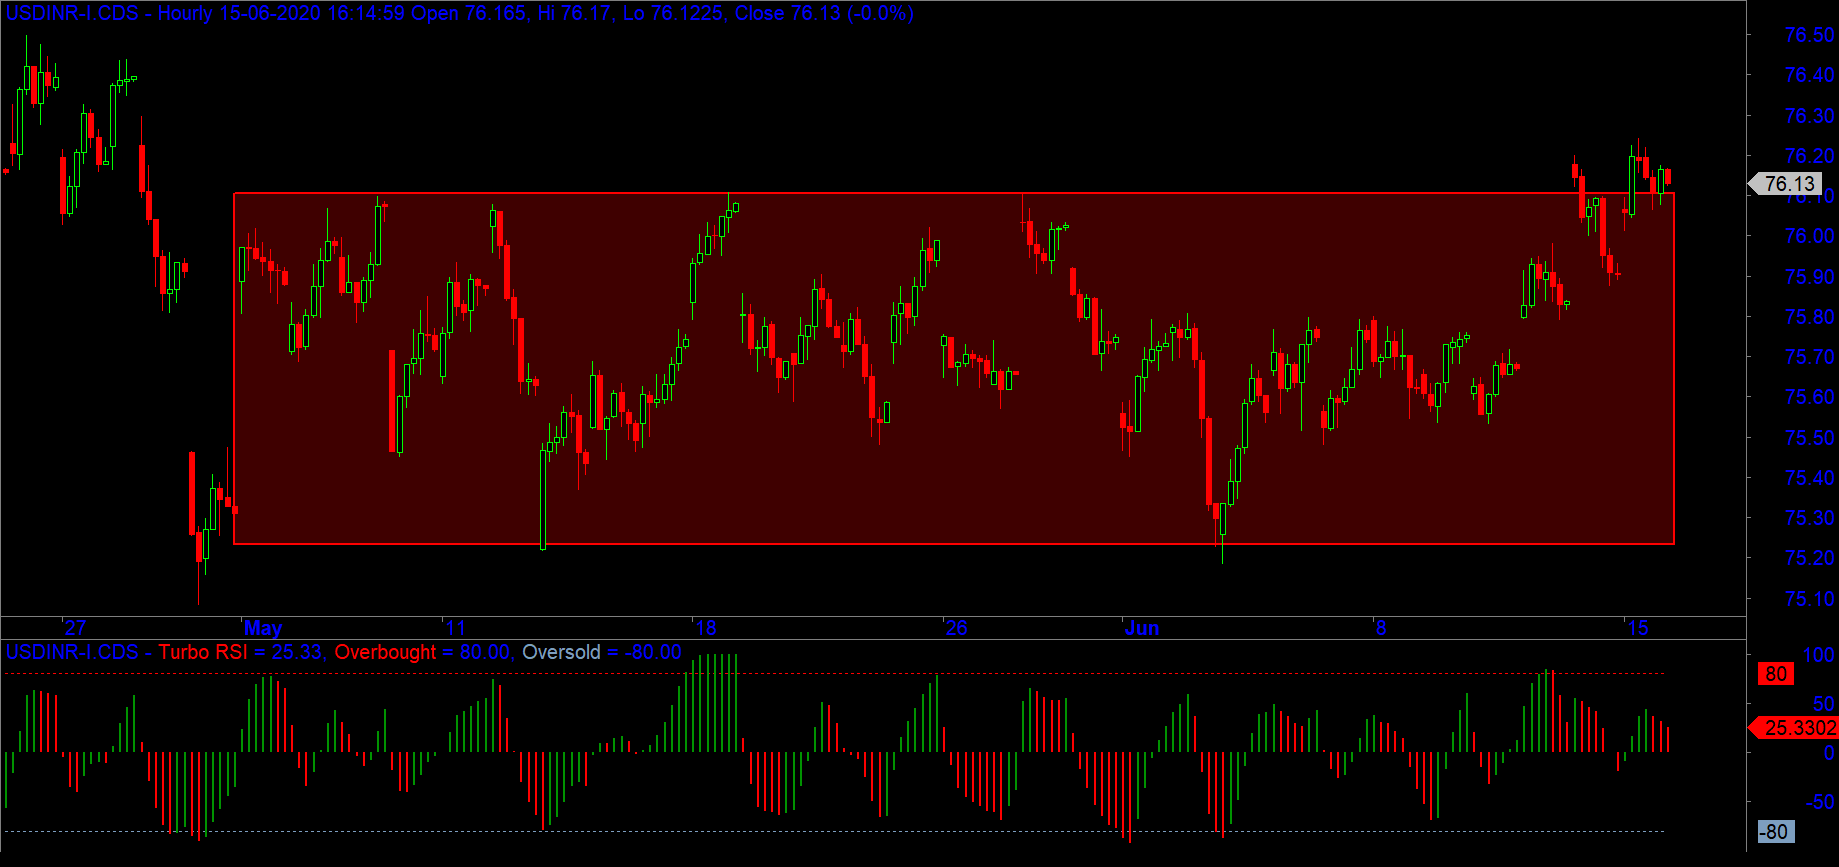1839x867 pixels.
Task: Click the 75.60 price axis label
Action: pyautogui.click(x=1809, y=397)
